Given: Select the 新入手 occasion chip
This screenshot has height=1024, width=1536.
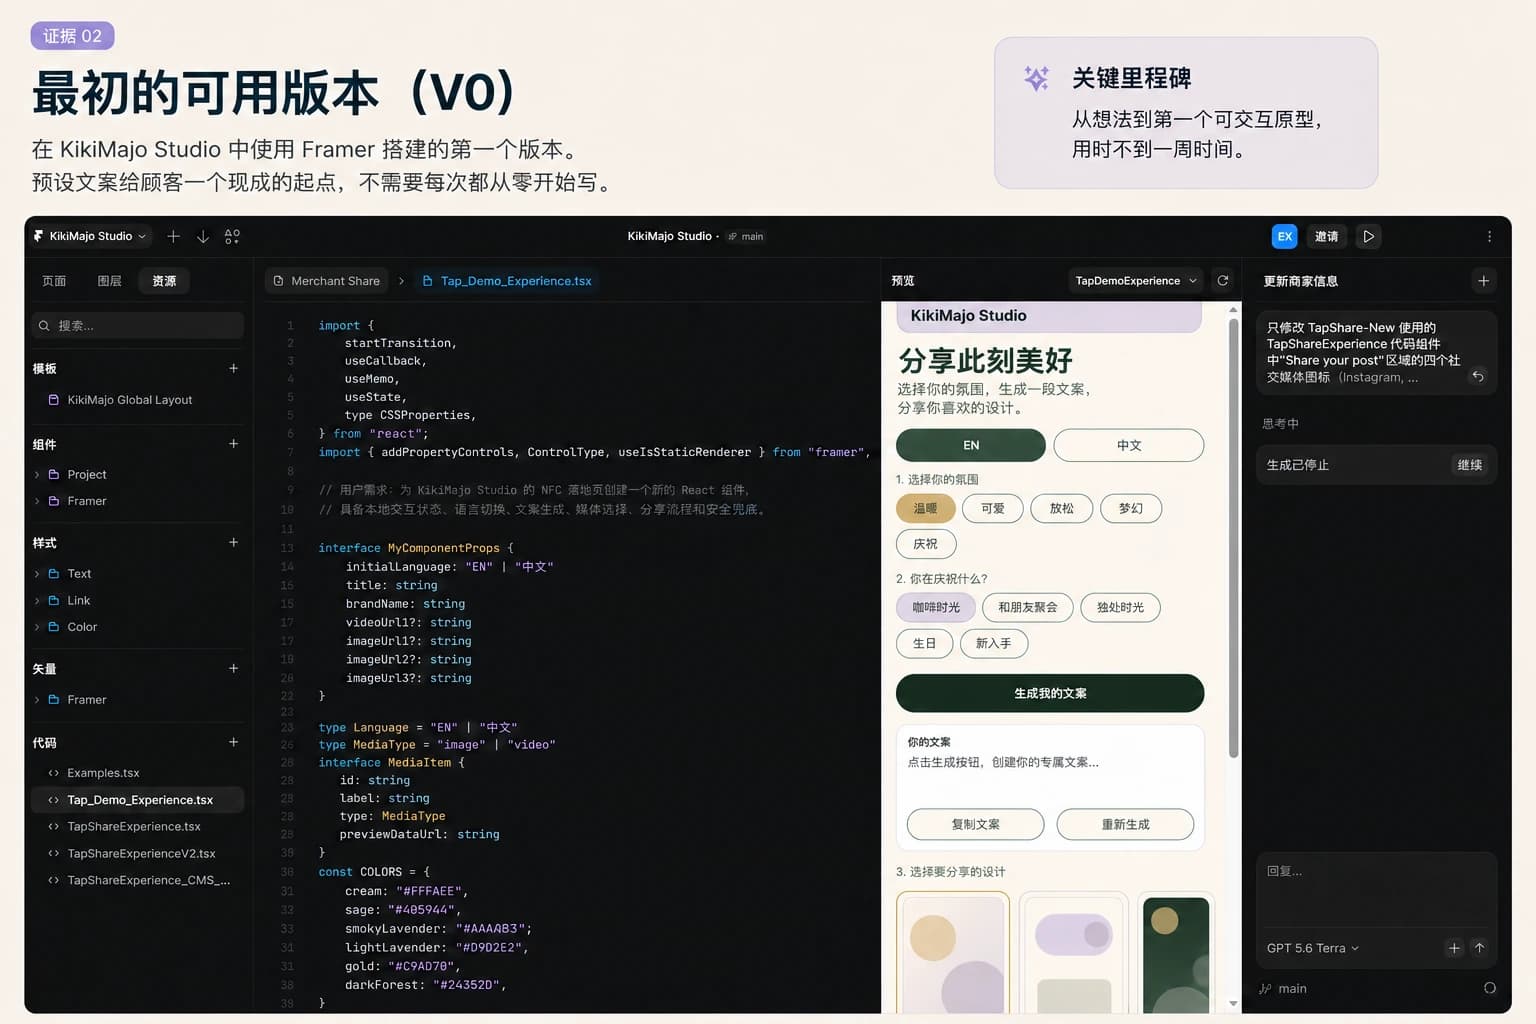Looking at the screenshot, I should pyautogui.click(x=994, y=643).
